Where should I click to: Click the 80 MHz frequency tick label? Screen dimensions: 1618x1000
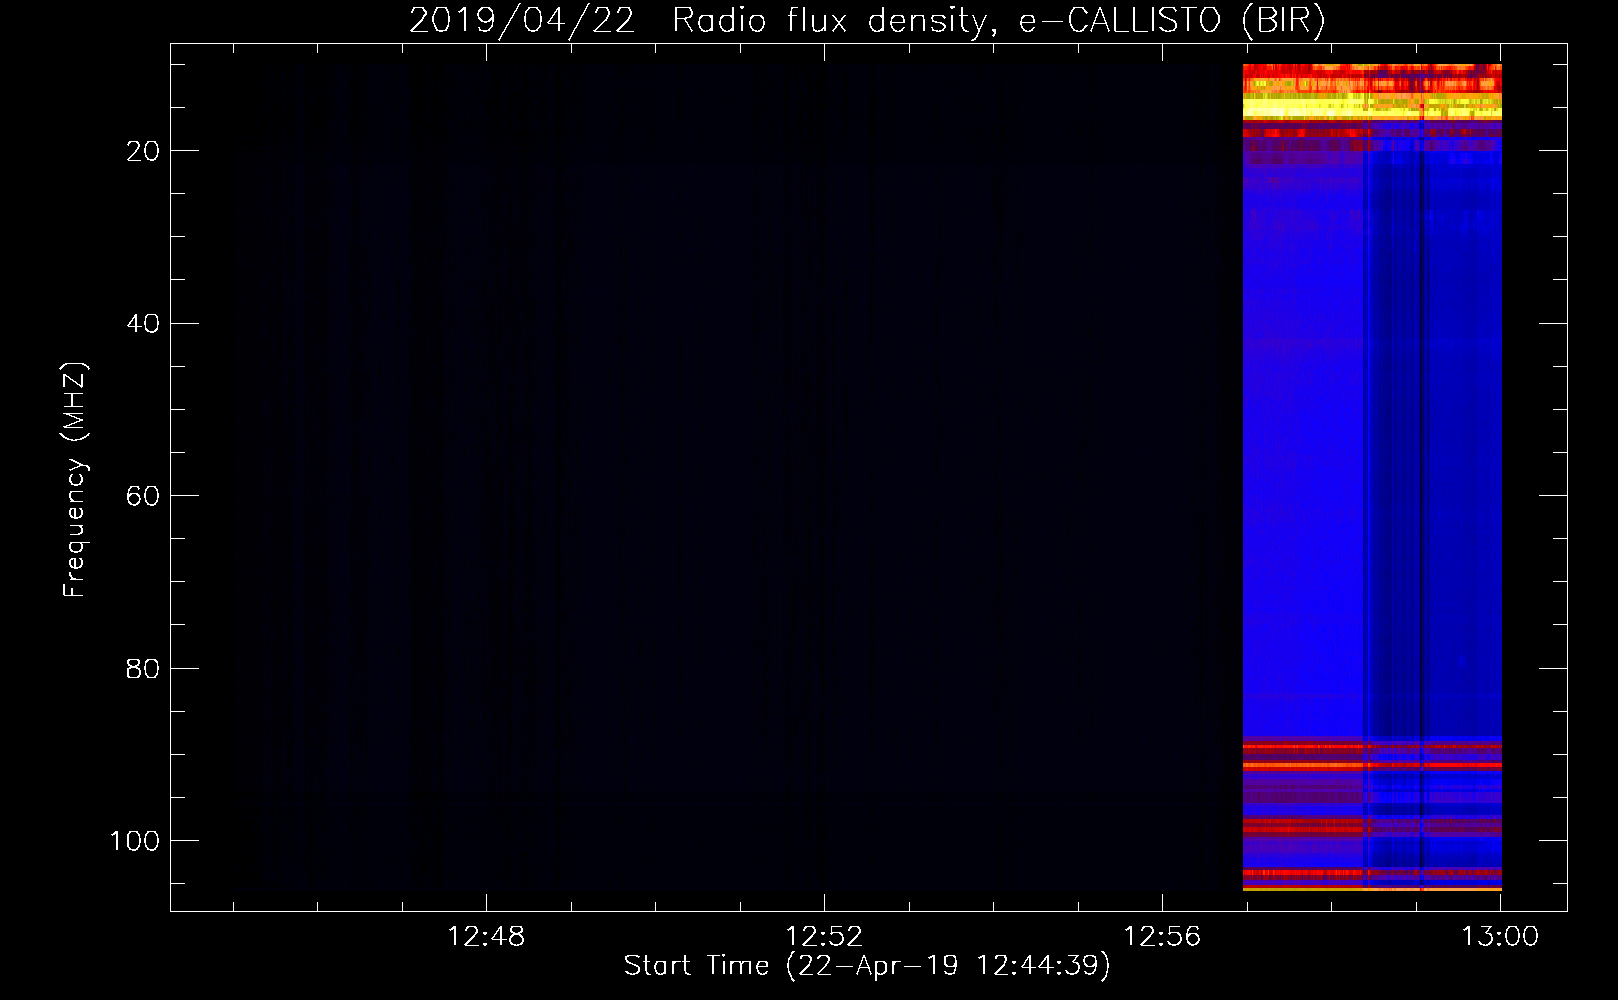143,668
